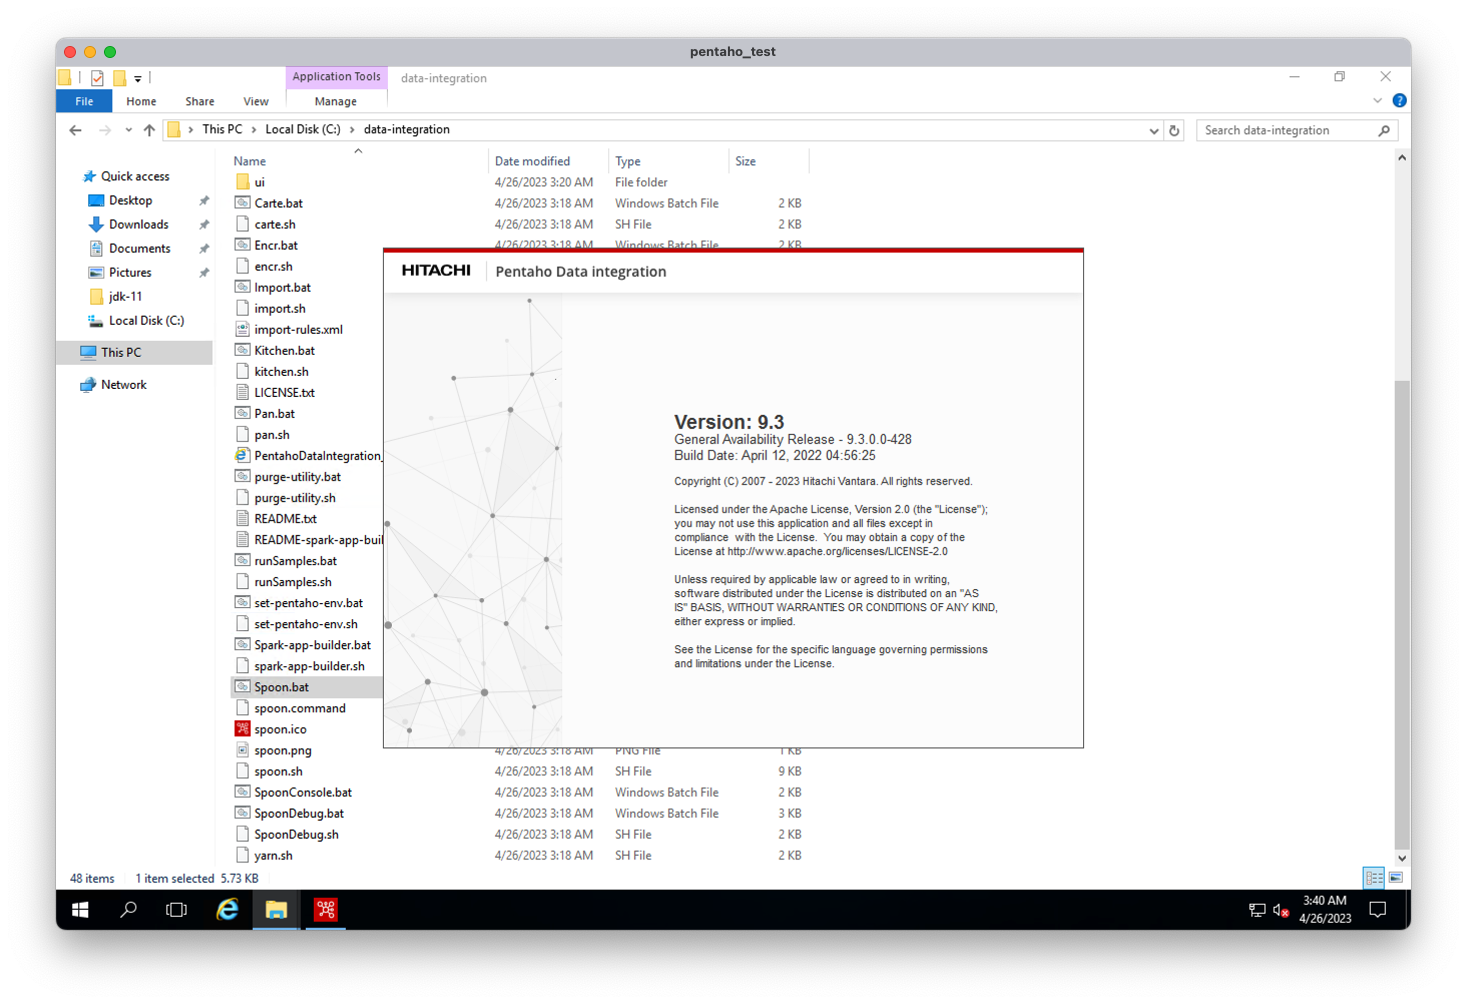Viewport: 1467px width, 1004px height.
Task: Select Network in navigation pane
Action: (x=123, y=384)
